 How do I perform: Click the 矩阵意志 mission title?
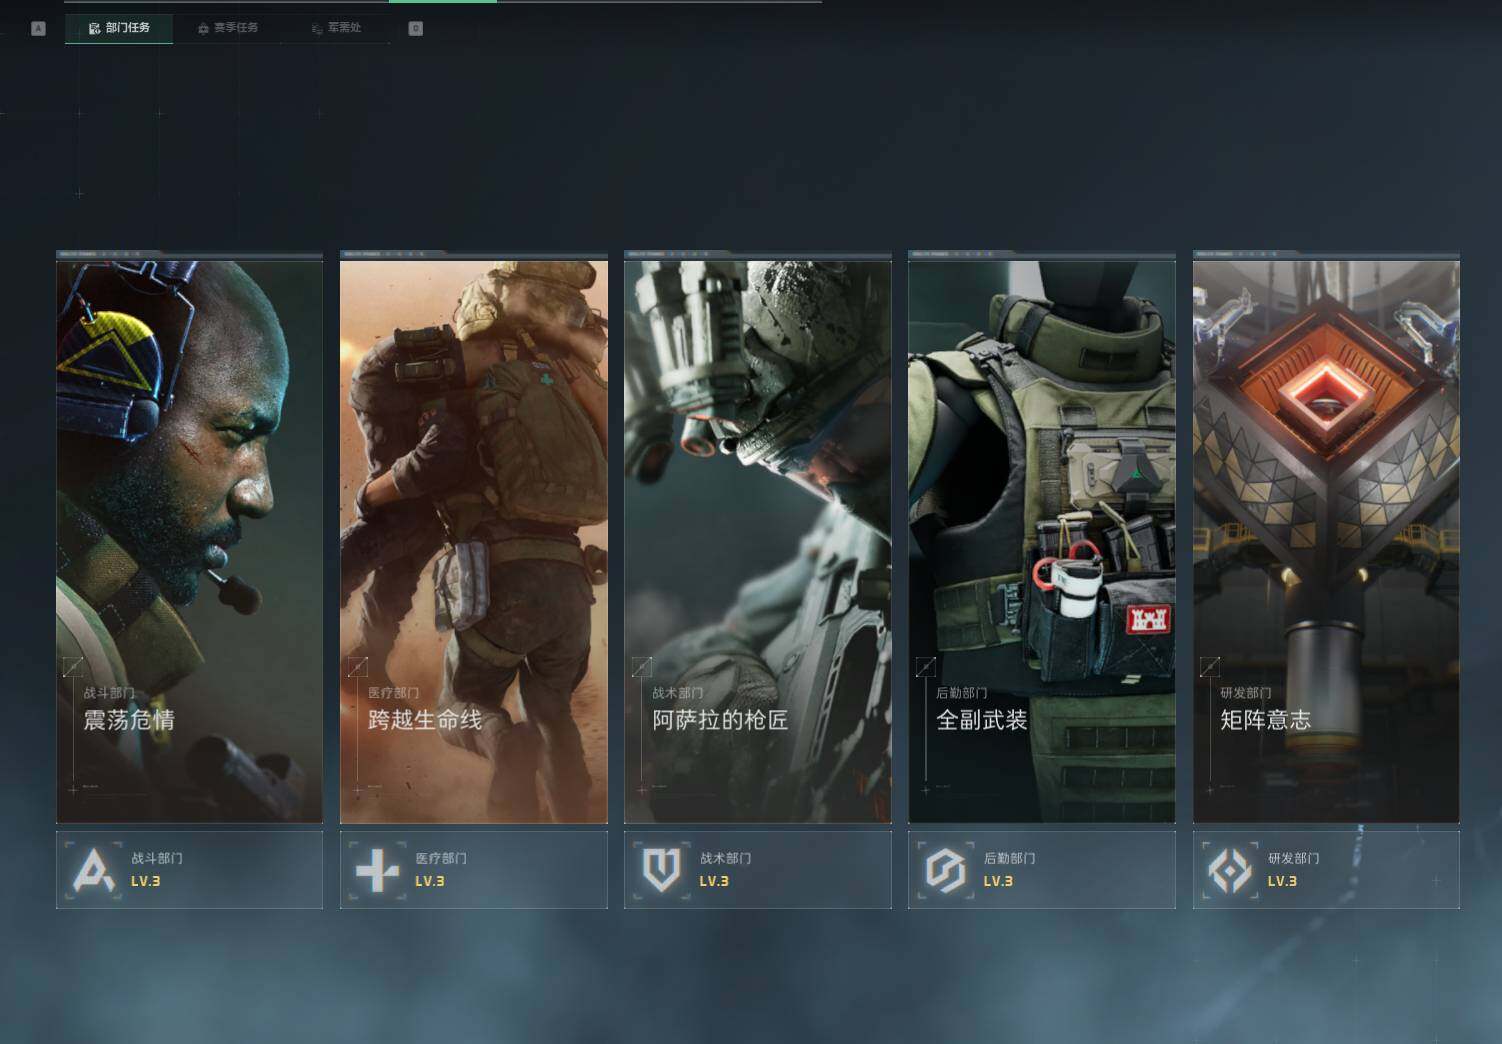point(1266,720)
